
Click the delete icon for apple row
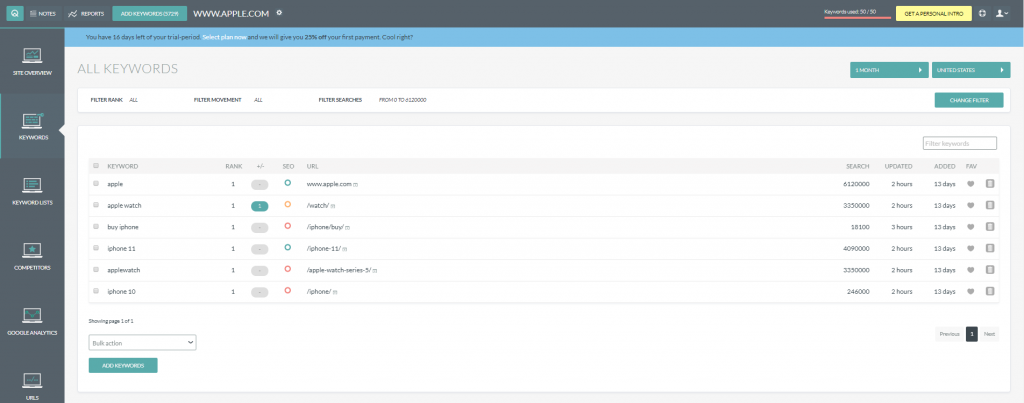[989, 184]
